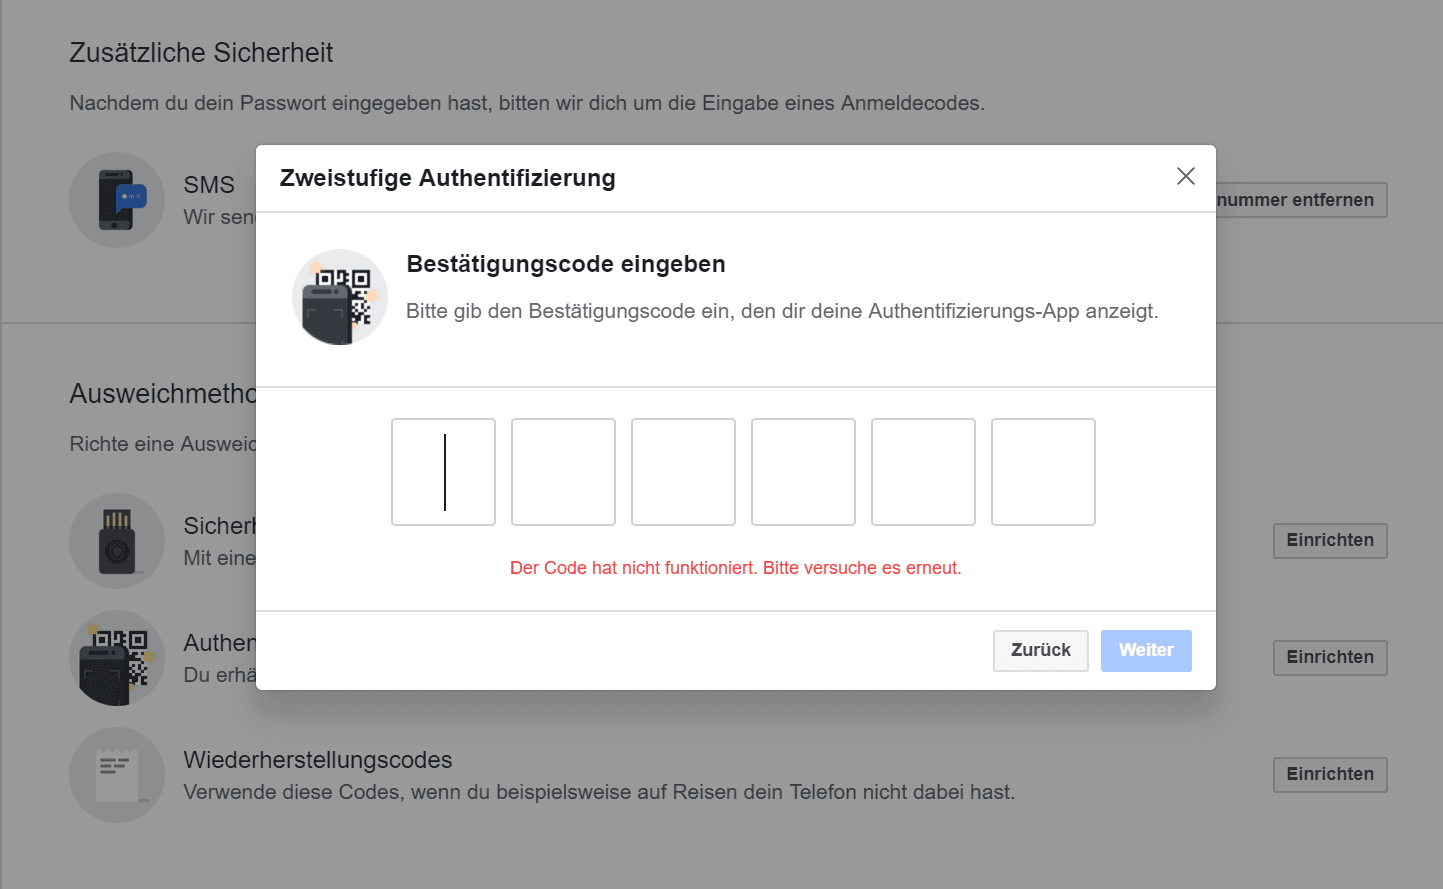Image resolution: width=1443 pixels, height=889 pixels.
Task: Click the QR code authenticator icon in dialog
Action: point(340,297)
